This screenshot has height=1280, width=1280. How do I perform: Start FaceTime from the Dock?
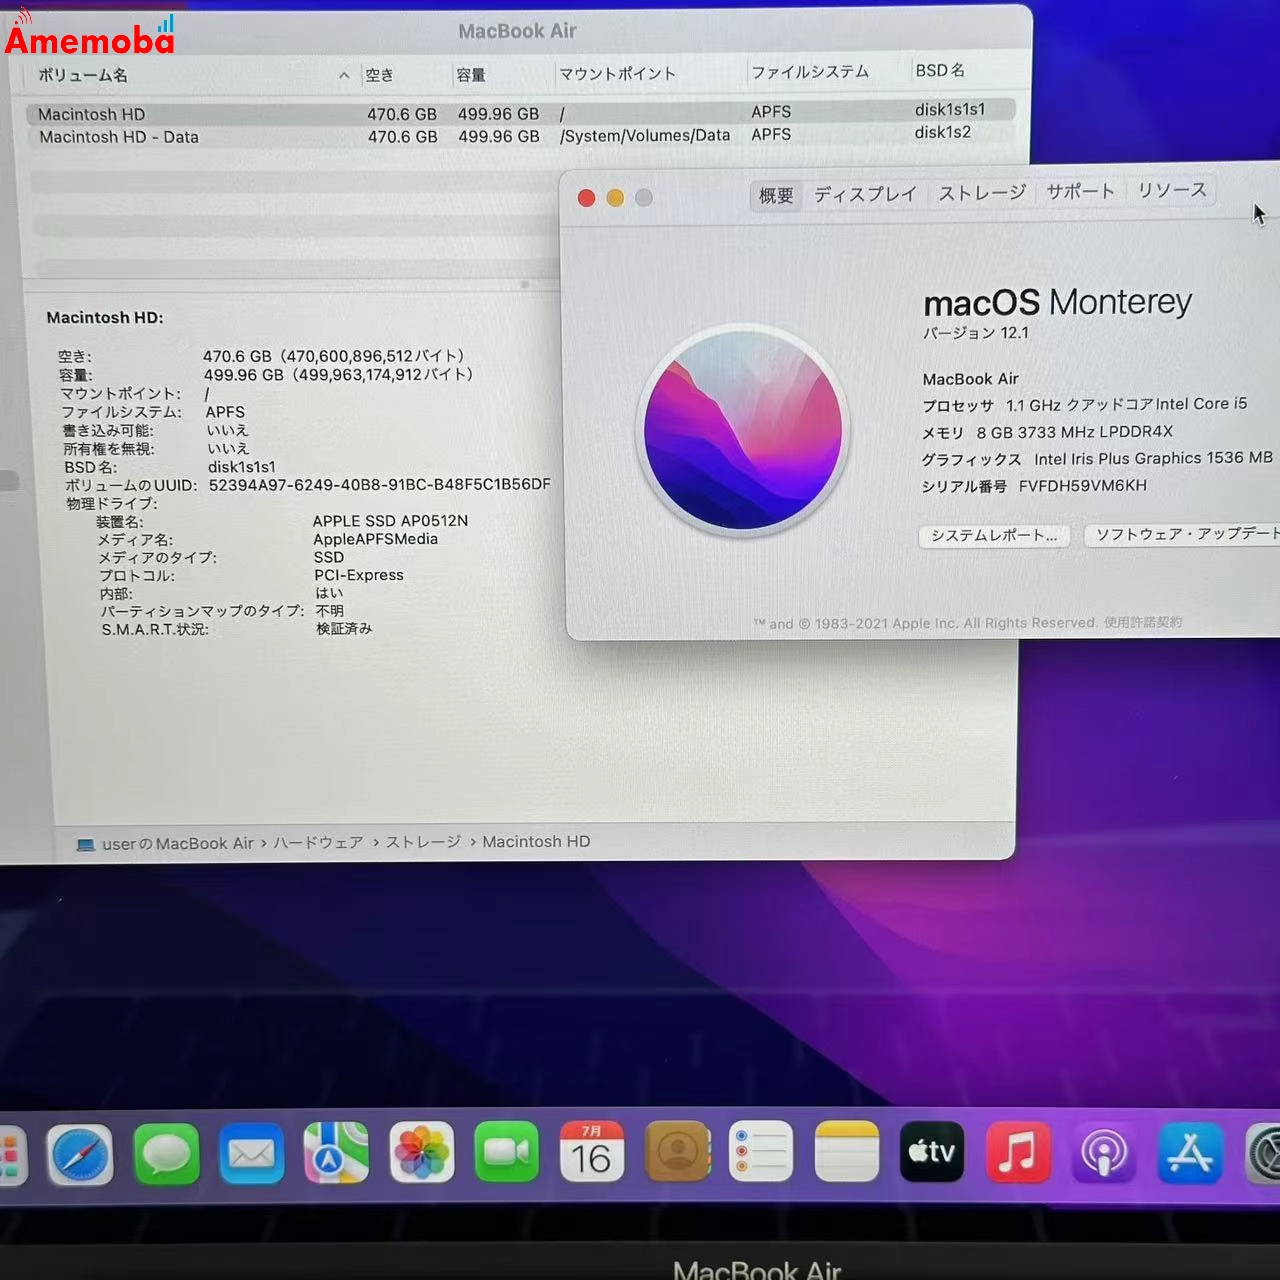pos(508,1153)
